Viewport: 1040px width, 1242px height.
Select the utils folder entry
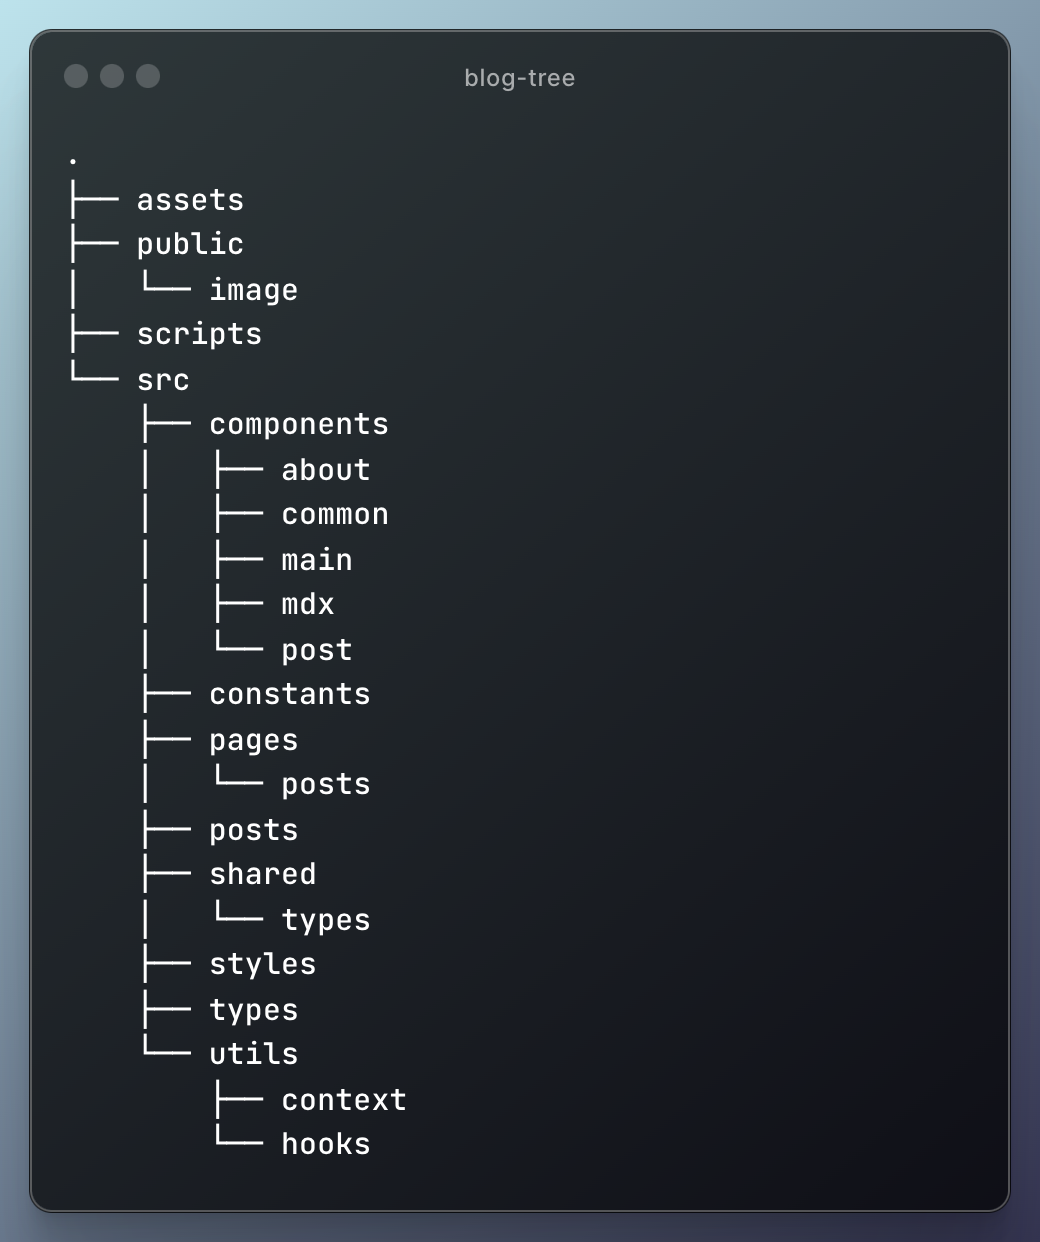point(253,1054)
